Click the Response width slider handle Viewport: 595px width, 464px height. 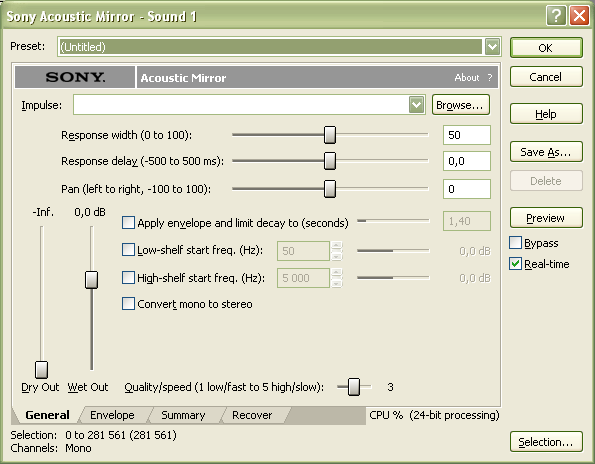(330, 135)
